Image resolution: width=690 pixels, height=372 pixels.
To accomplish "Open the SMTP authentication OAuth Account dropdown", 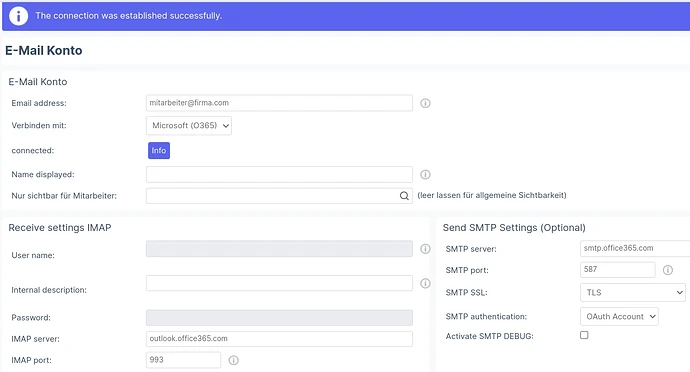I will click(x=619, y=317).
